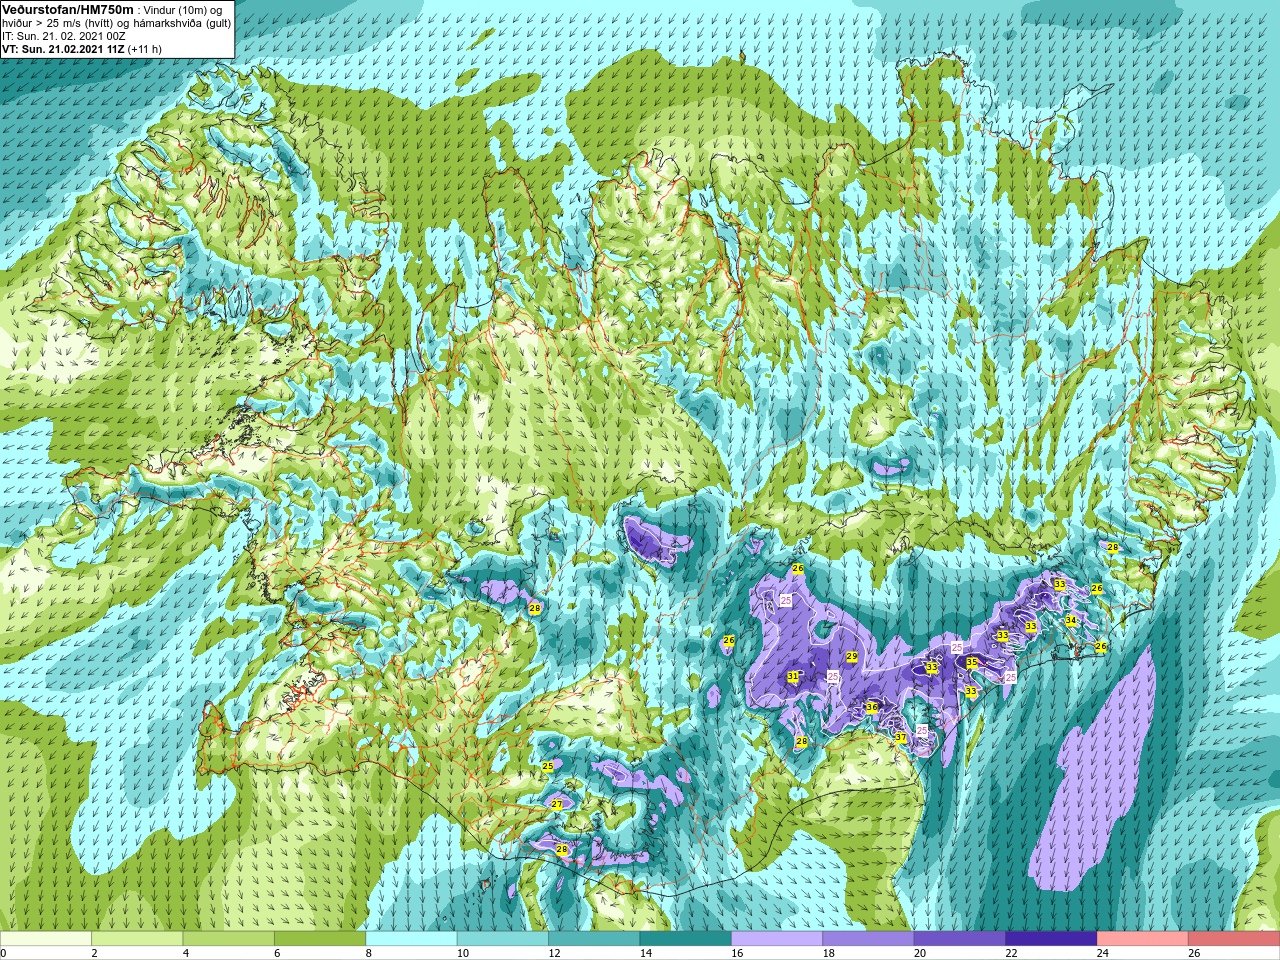Screen dimensions: 1280x960
Task: Click the legend scale label 8
Action: pyautogui.click(x=368, y=953)
